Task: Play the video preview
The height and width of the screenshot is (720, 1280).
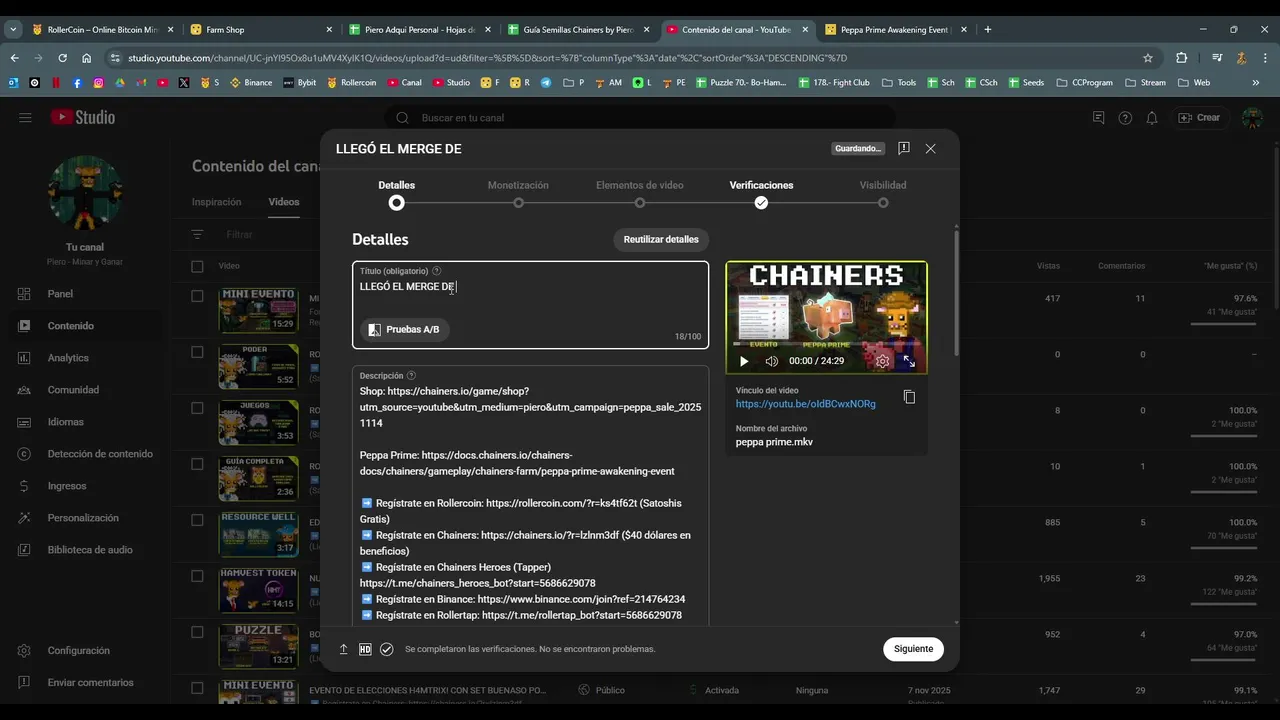Action: pos(743,361)
